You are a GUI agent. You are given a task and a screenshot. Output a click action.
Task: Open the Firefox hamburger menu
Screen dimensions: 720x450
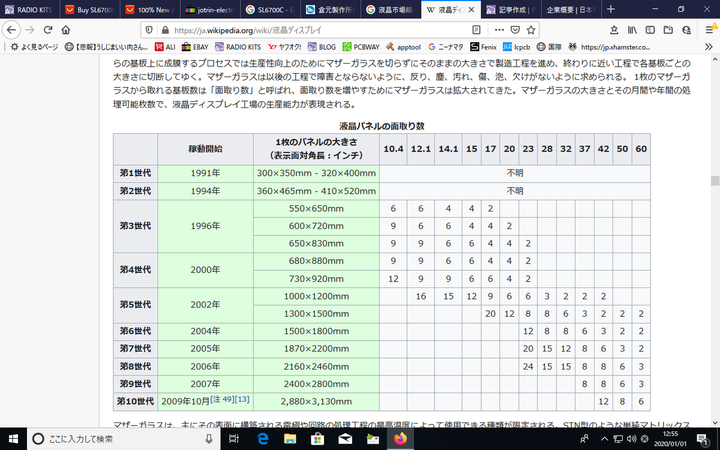click(710, 30)
